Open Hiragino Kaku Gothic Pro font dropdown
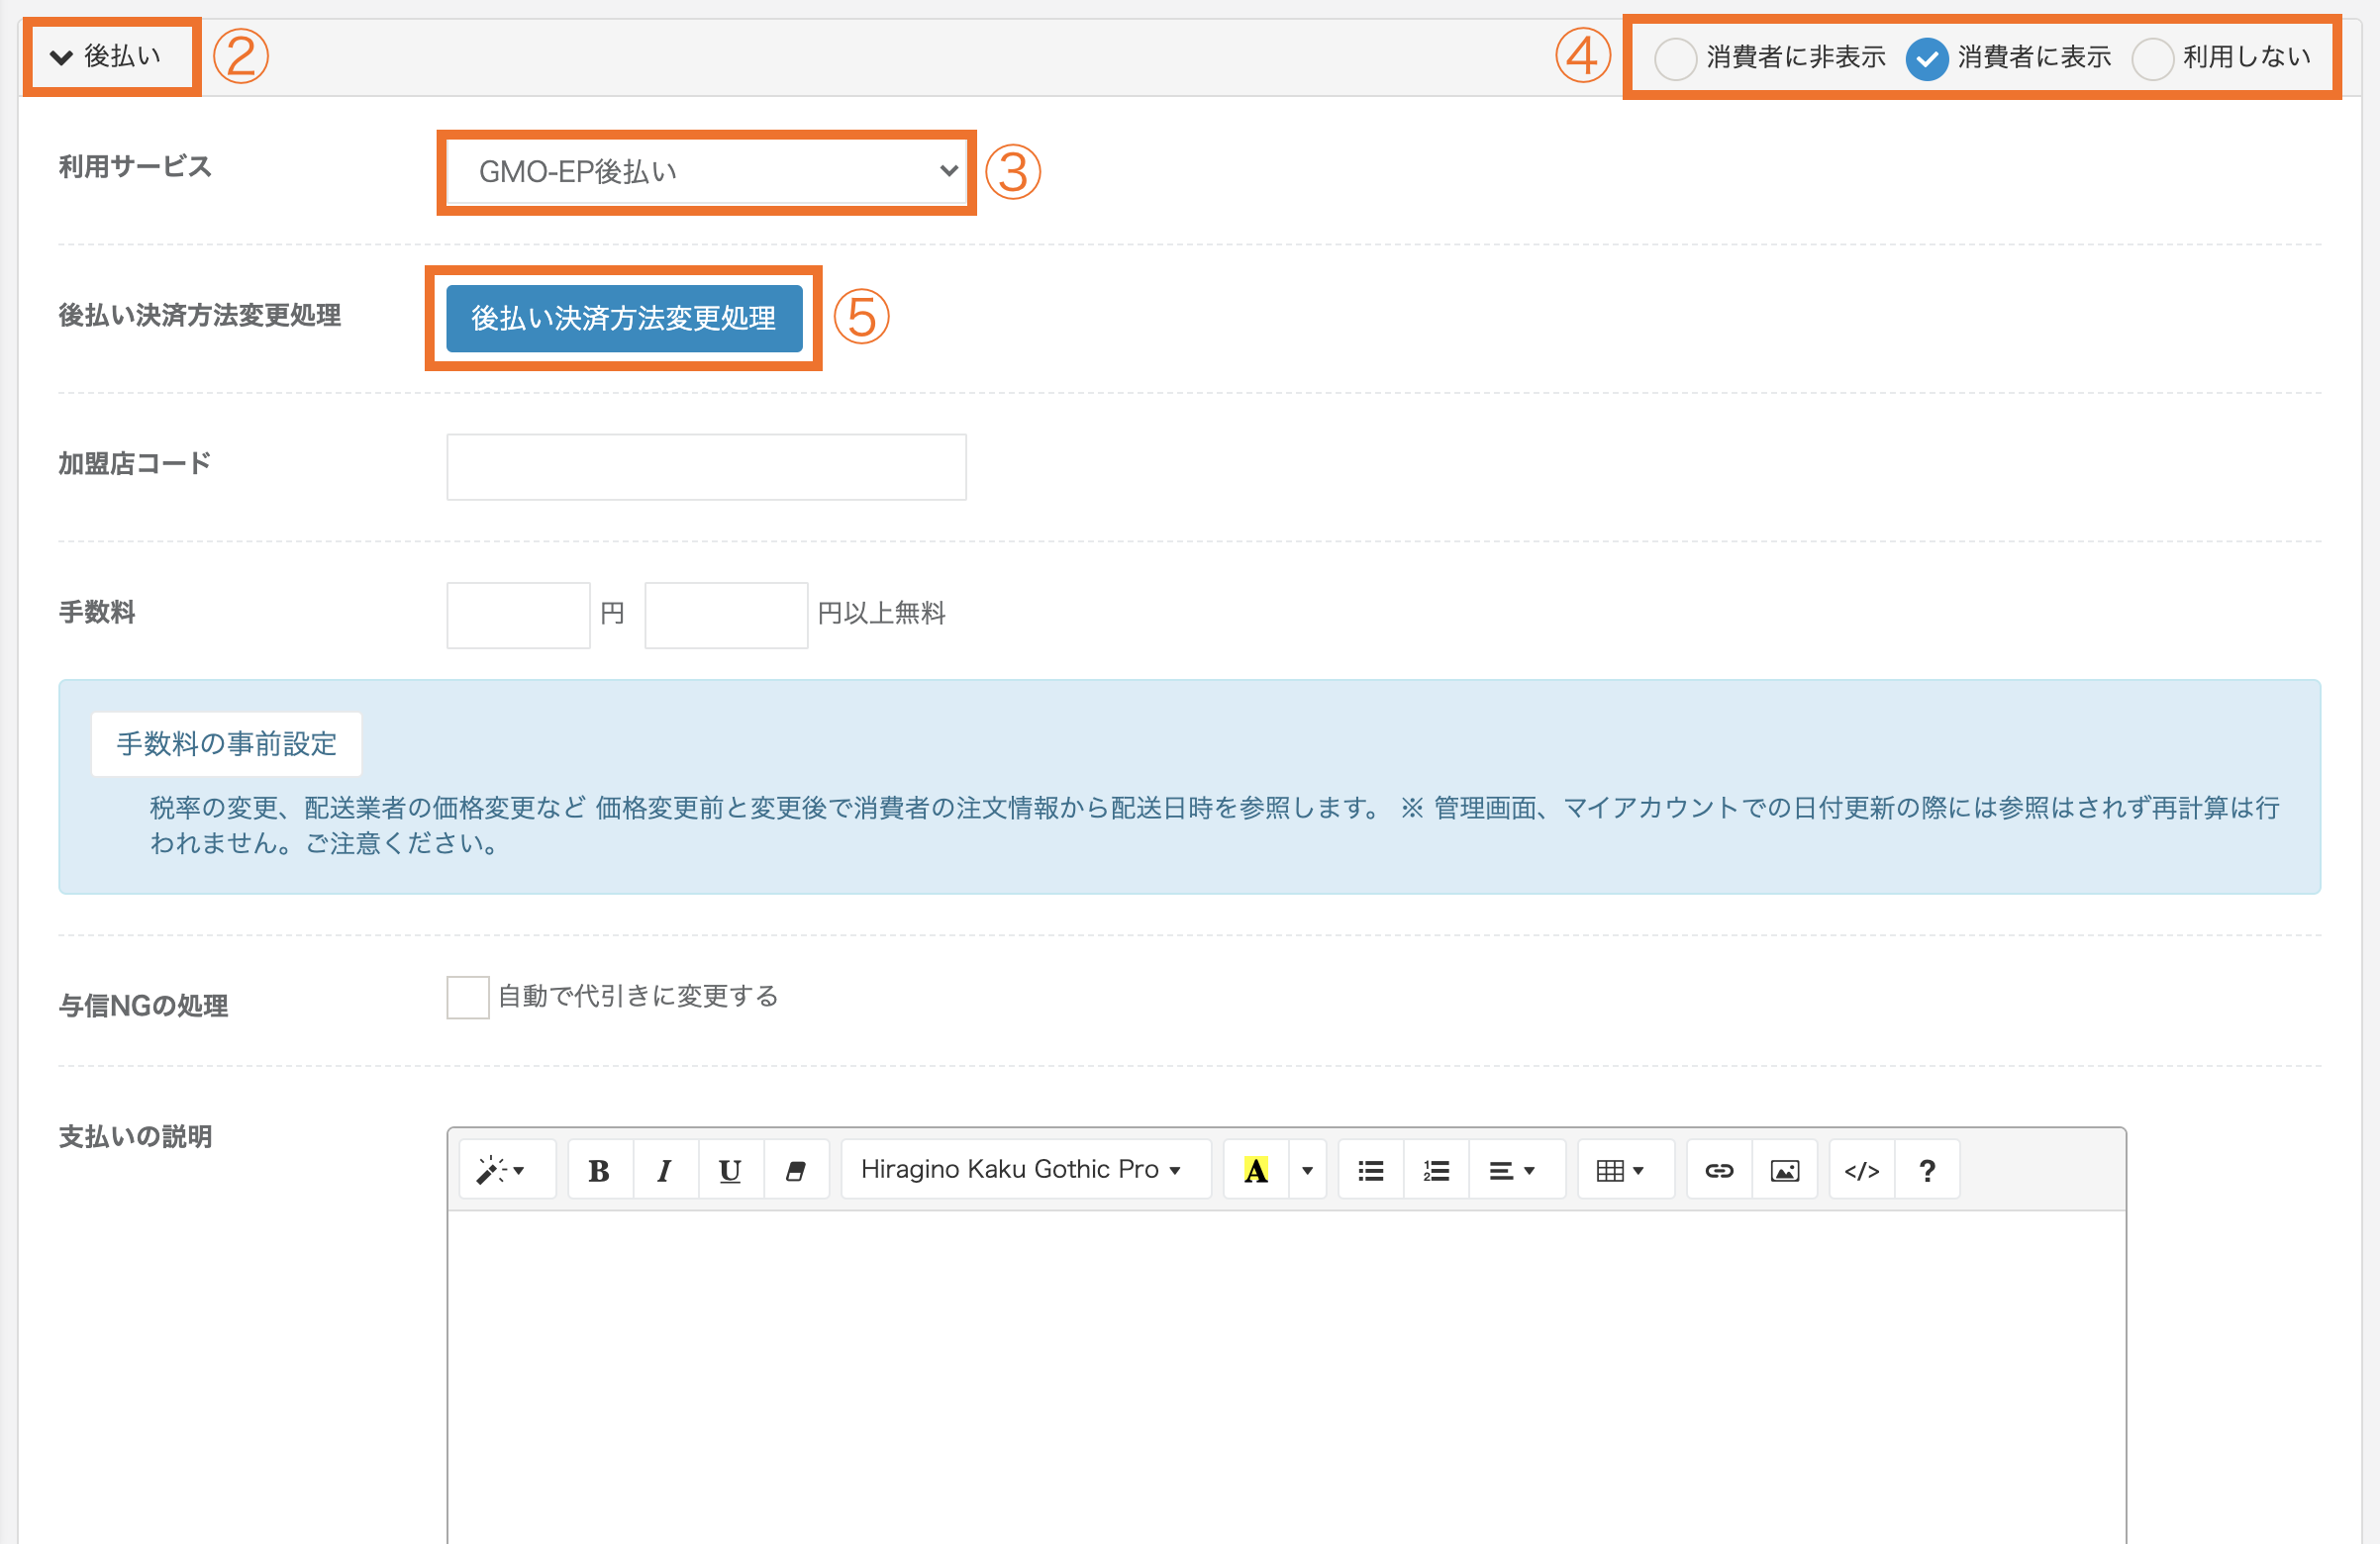The image size is (2380, 1544). click(x=1021, y=1170)
